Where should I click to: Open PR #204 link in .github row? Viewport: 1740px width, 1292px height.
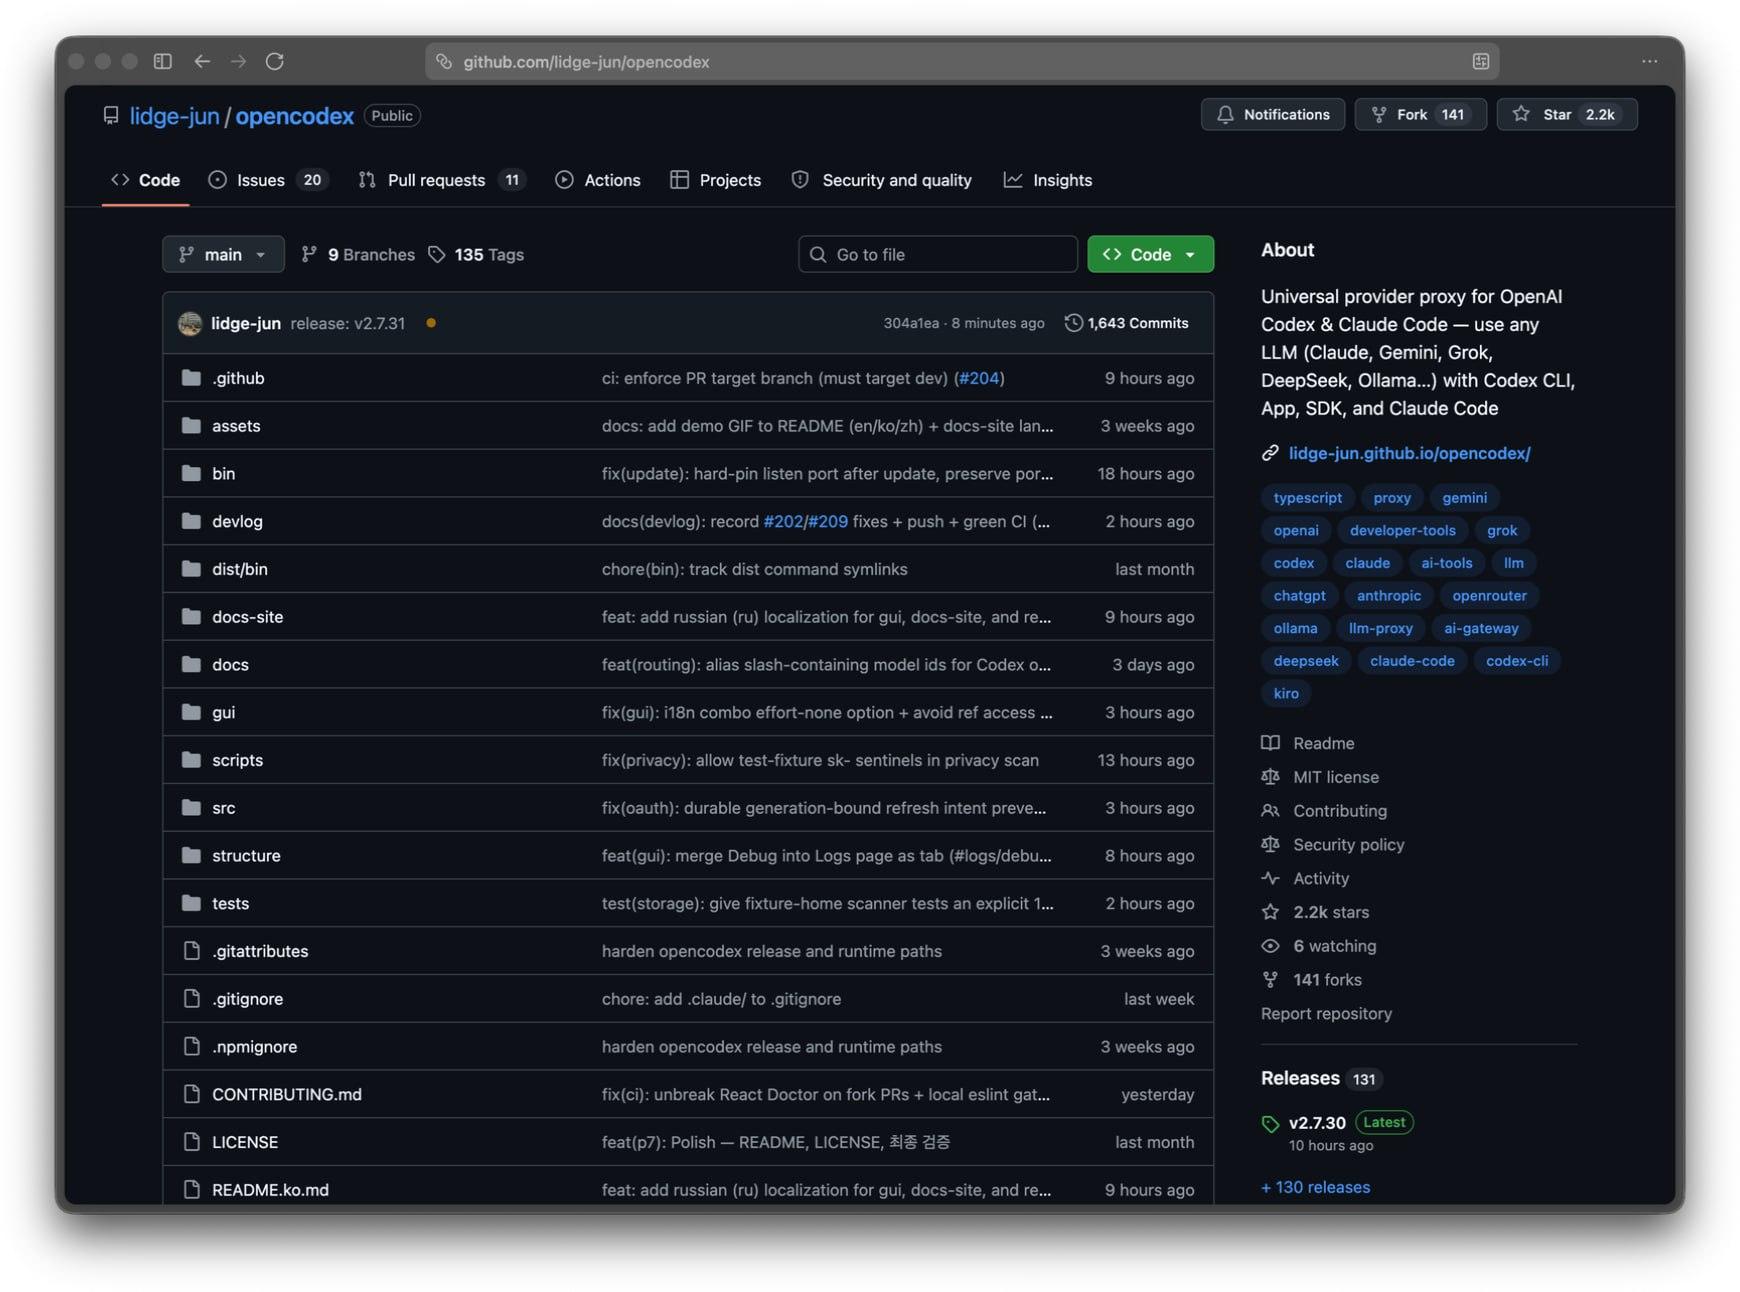[x=979, y=378]
